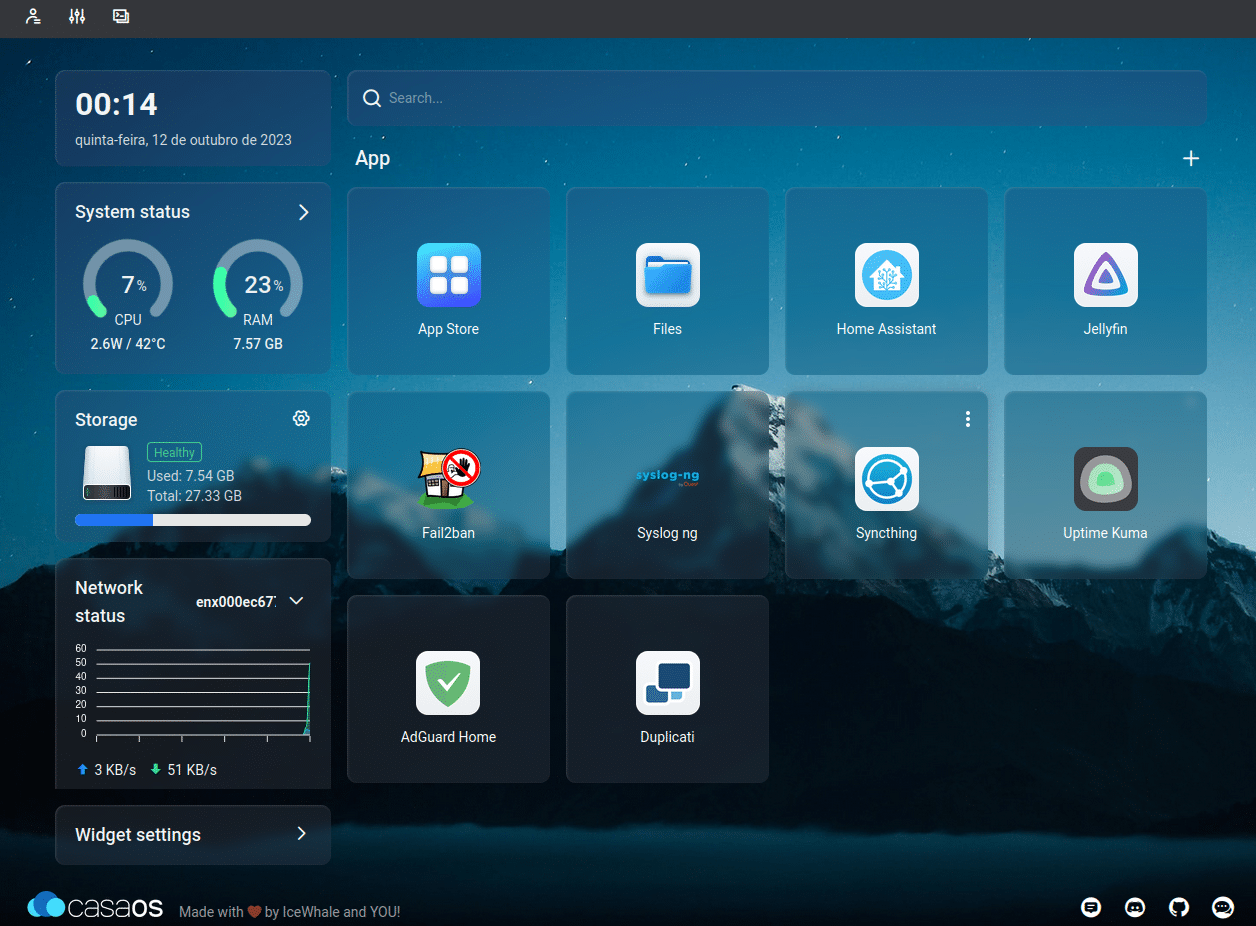
Task: Click Made with by IceWhale text
Action: tap(290, 912)
